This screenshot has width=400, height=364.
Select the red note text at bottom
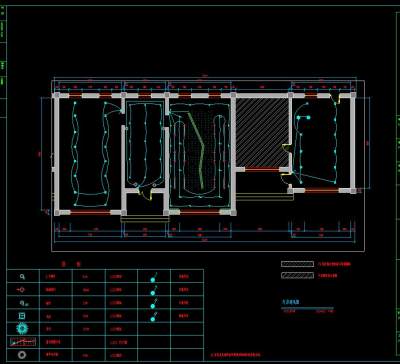pyautogui.click(x=236, y=355)
